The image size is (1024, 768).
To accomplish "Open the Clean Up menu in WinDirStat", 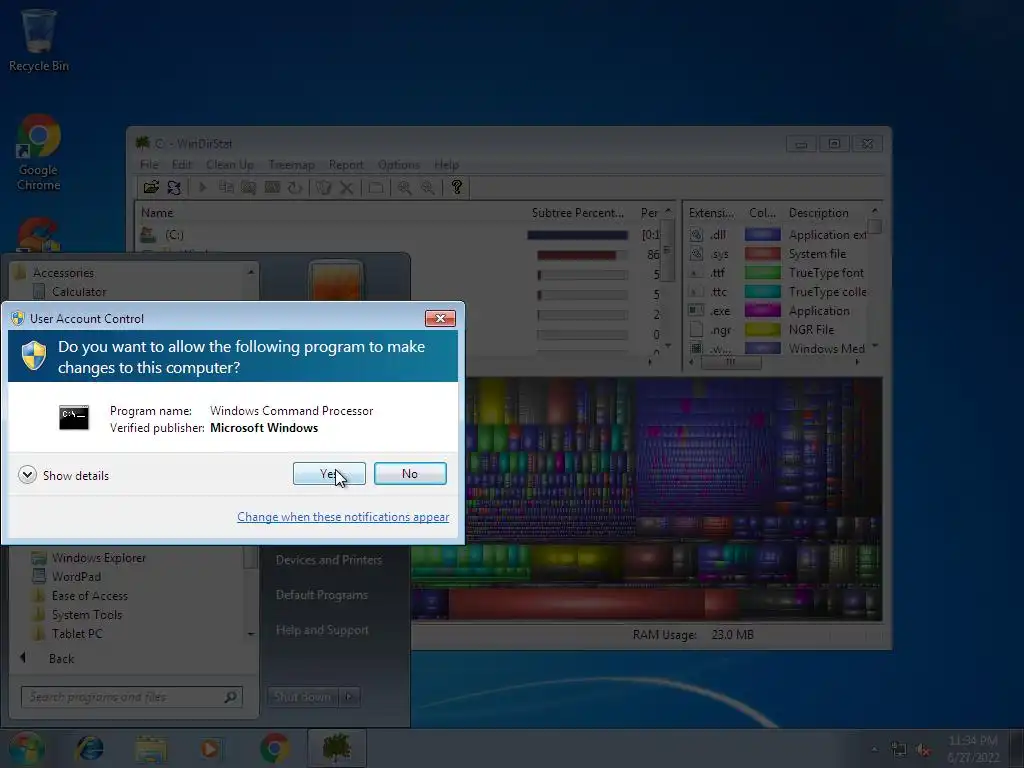I will [230, 165].
